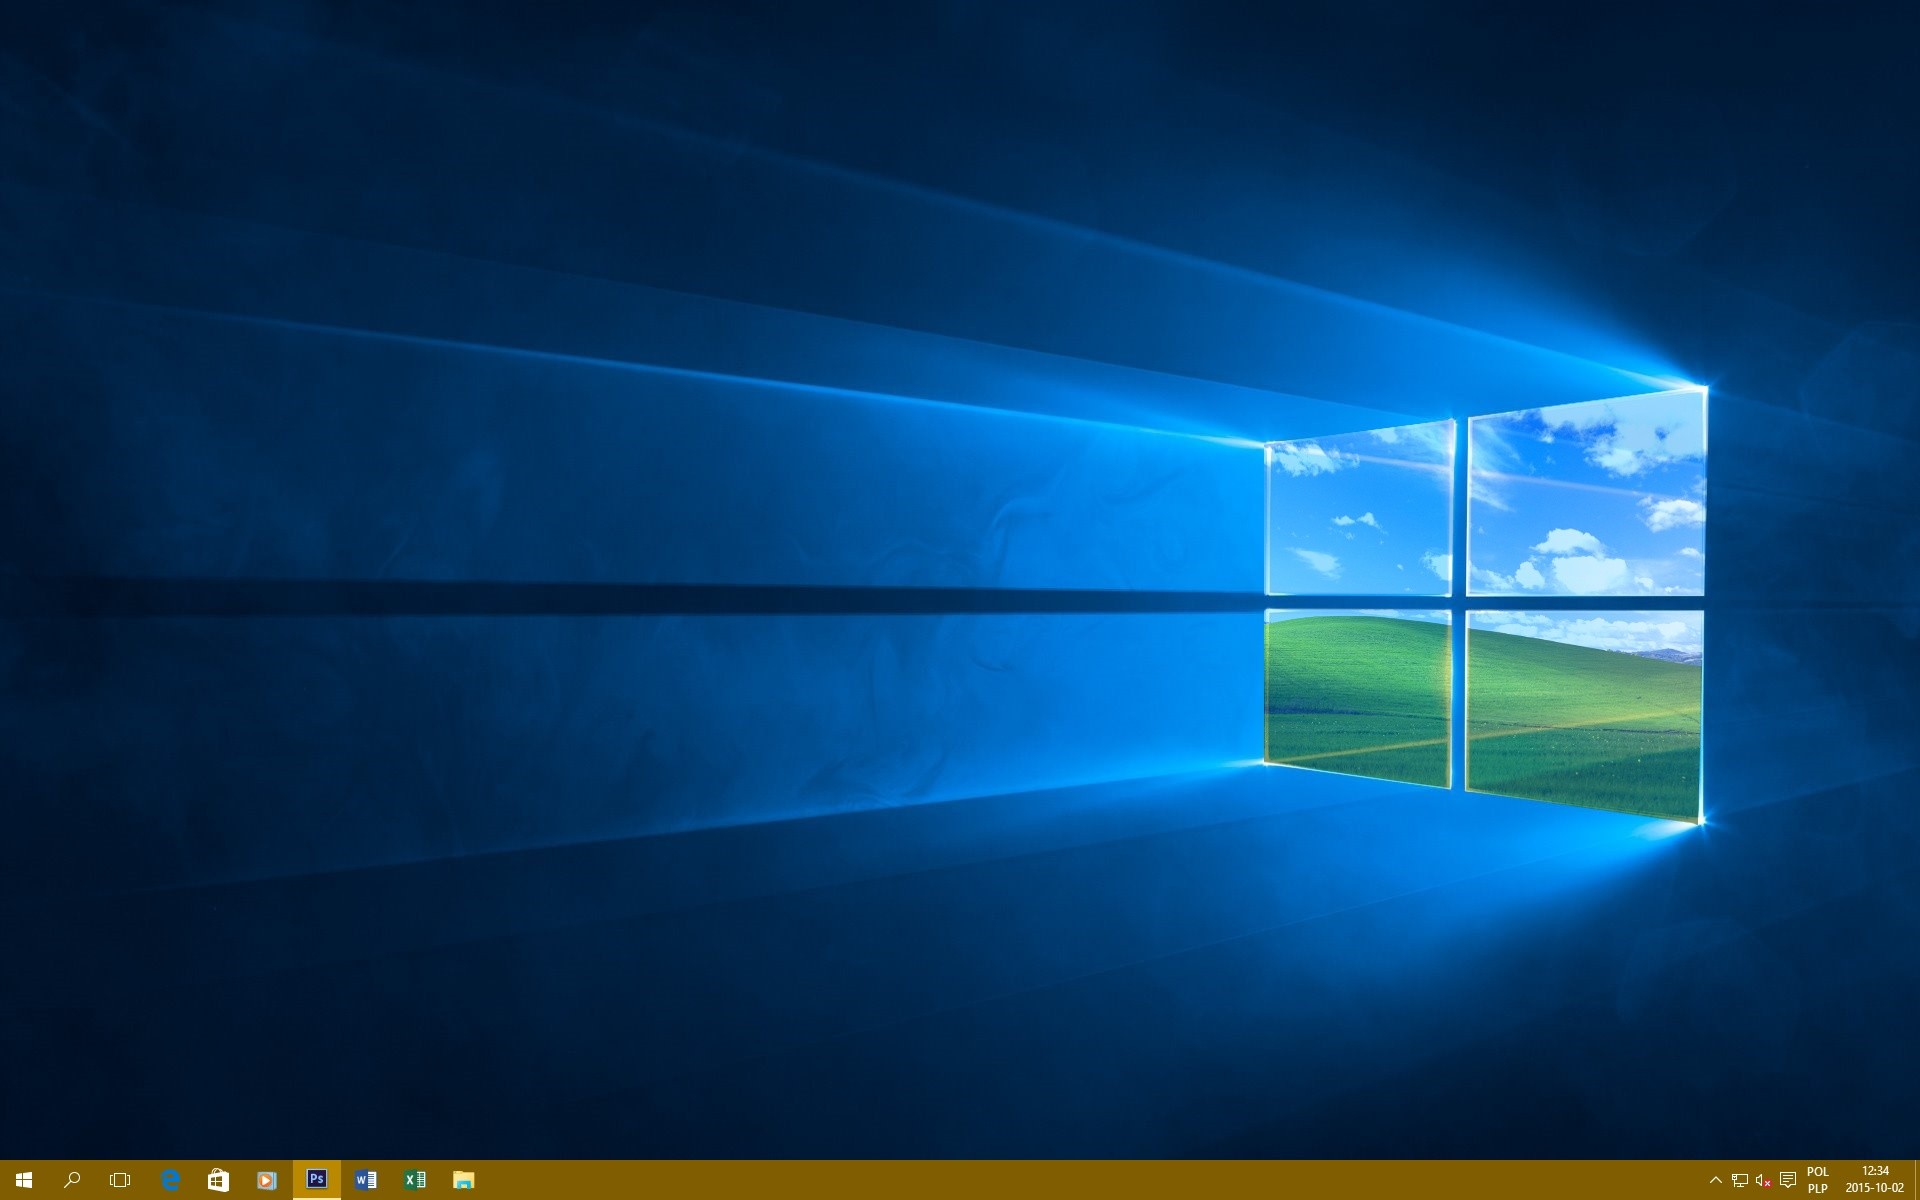Screen dimensions: 1920x1200
Task: Launch the media player taskbar icon
Action: (266, 1180)
